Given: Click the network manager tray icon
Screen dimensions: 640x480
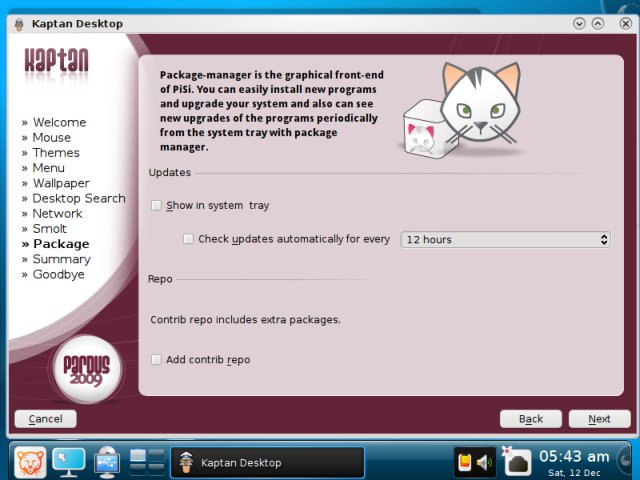Looking at the screenshot, I should click(x=516, y=462).
